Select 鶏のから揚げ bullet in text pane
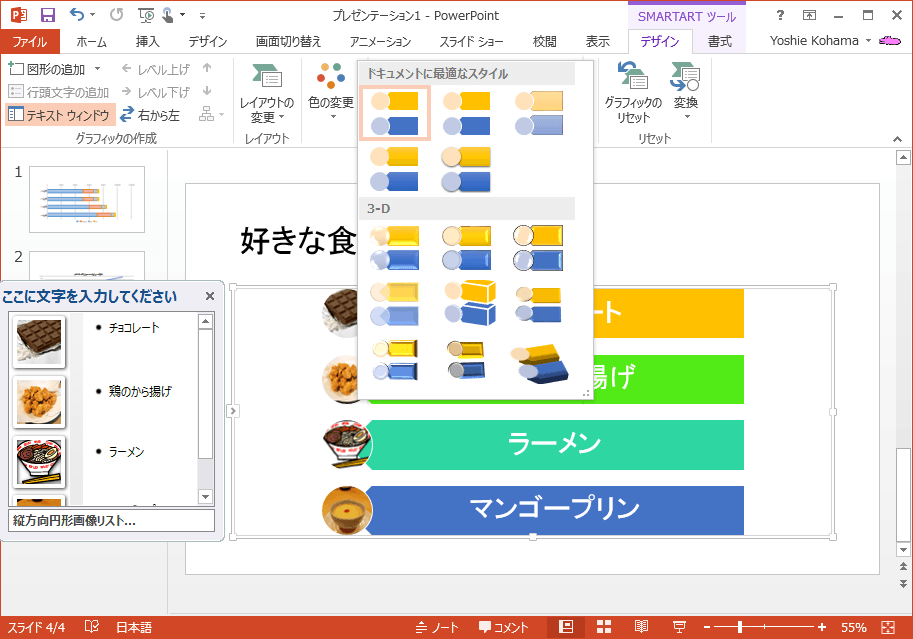 [x=140, y=391]
